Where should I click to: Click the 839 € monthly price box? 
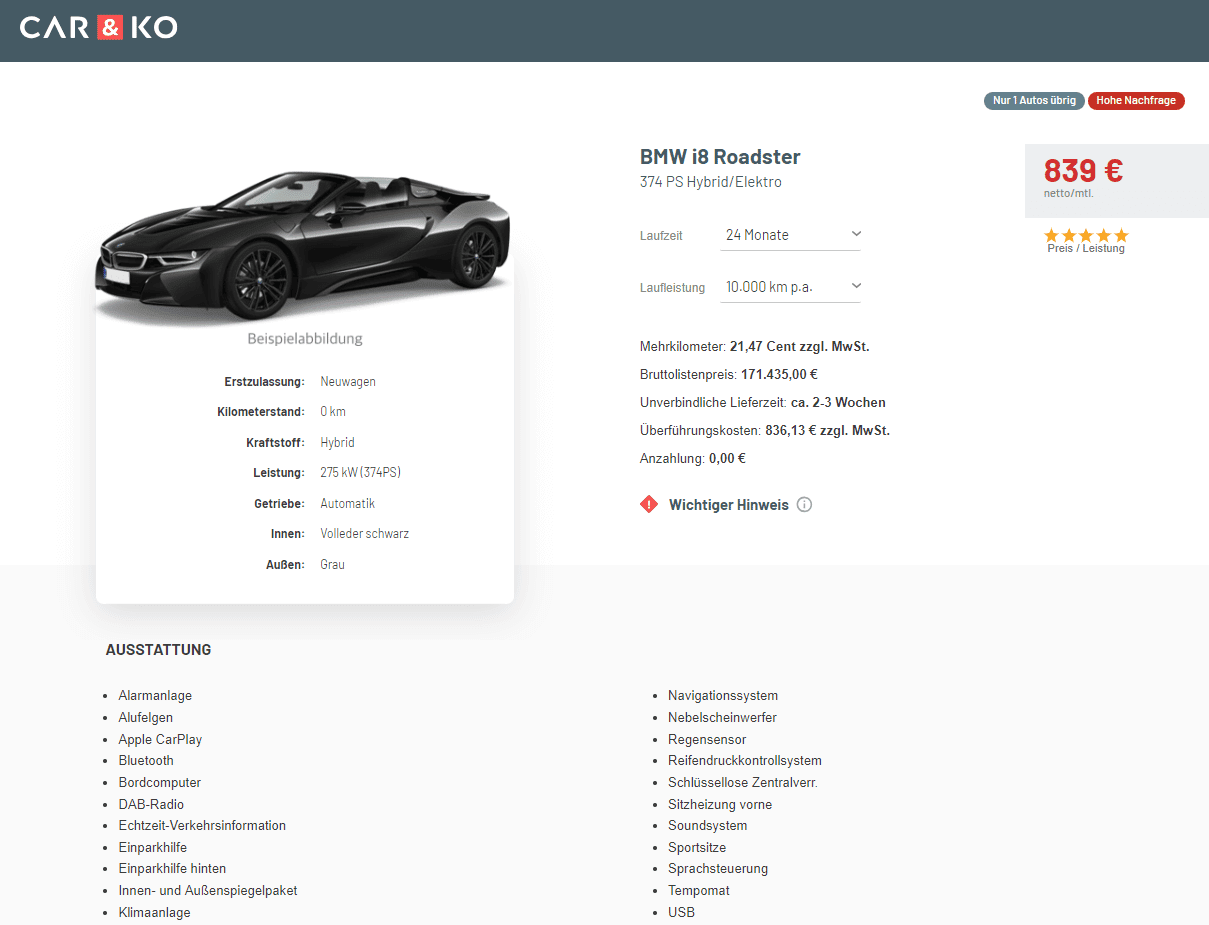pos(1117,181)
